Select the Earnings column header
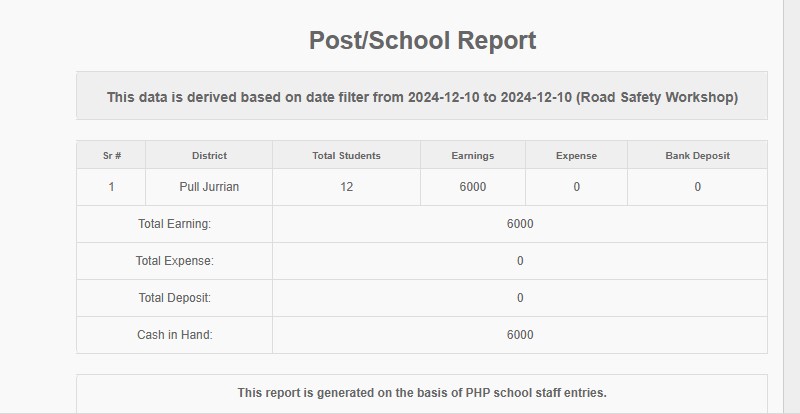The width and height of the screenshot is (800, 414). 473,156
